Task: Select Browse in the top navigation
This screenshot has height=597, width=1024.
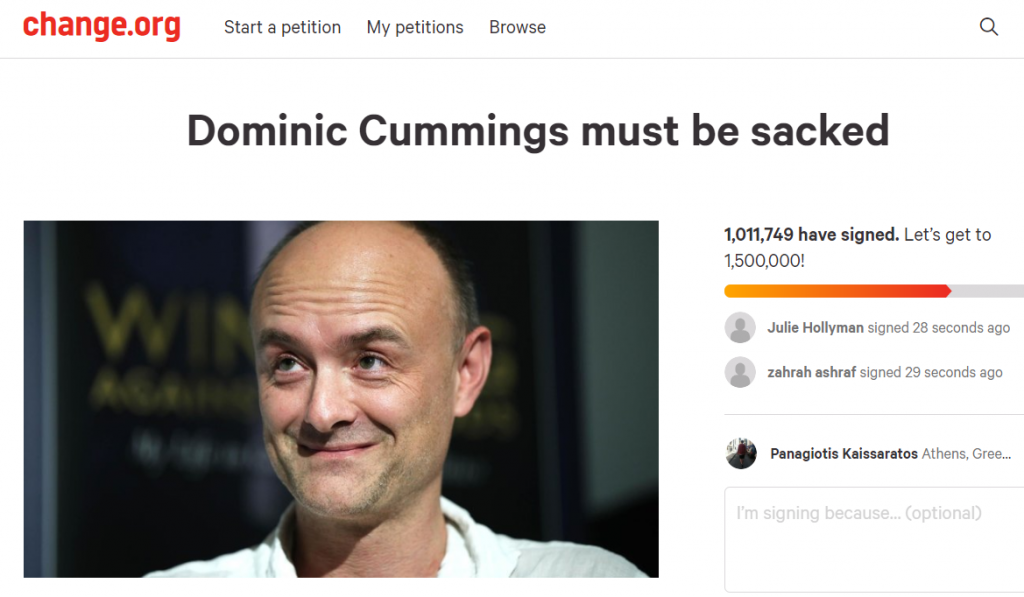Action: pyautogui.click(x=517, y=28)
